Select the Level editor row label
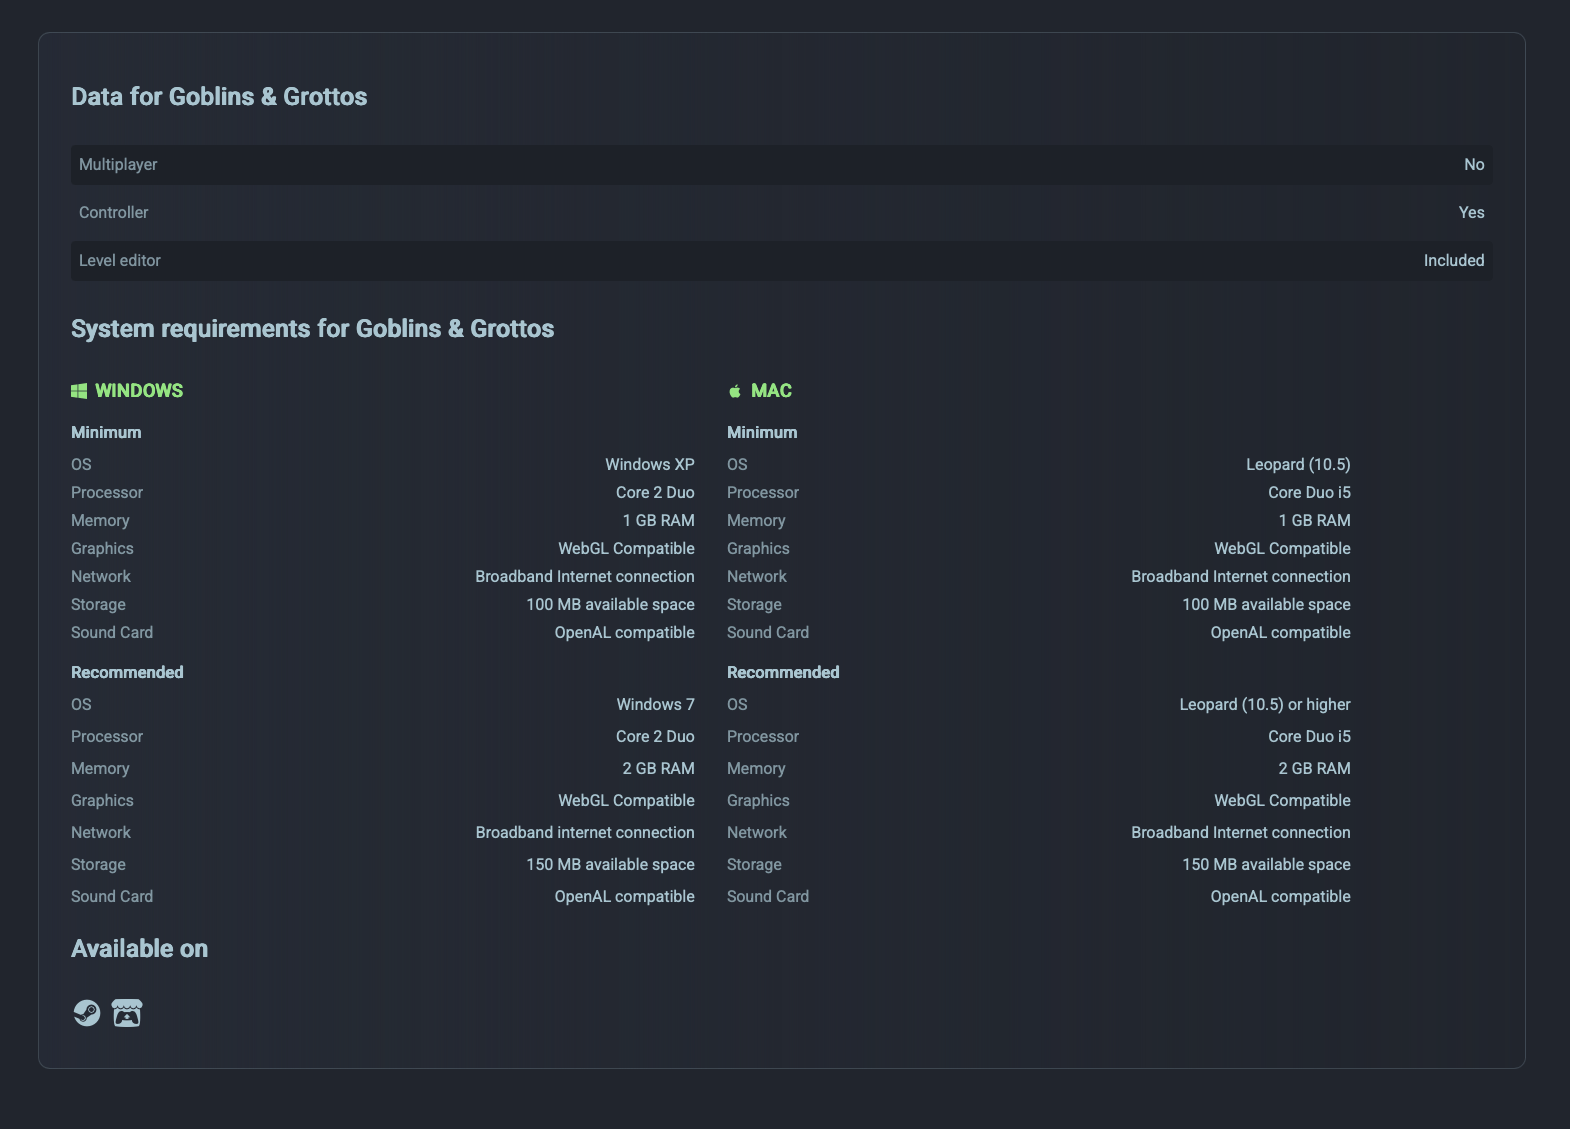The image size is (1570, 1129). 119,260
